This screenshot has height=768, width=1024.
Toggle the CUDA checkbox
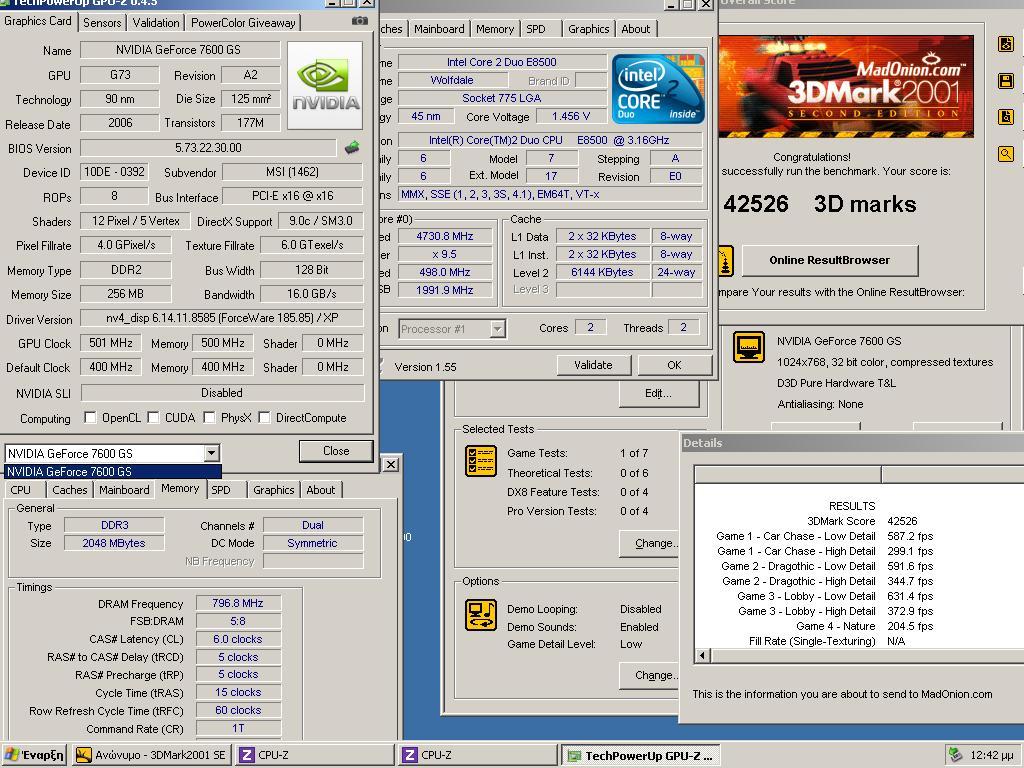coord(153,417)
